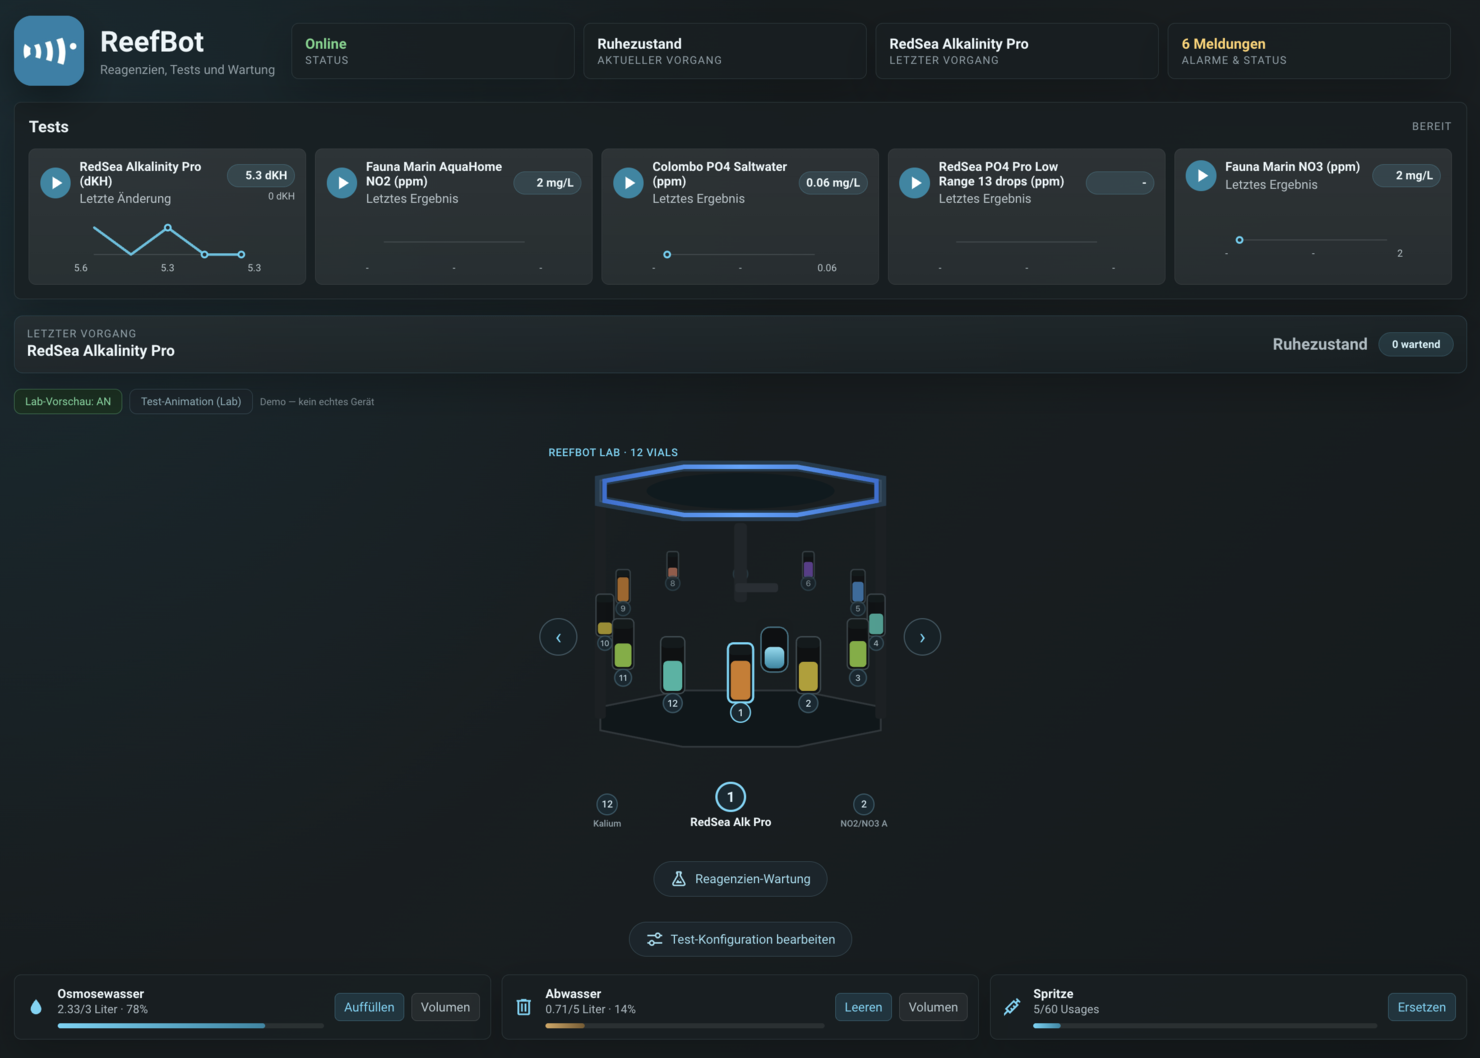Click Auffüllen for Osmosewasser

(x=369, y=1007)
